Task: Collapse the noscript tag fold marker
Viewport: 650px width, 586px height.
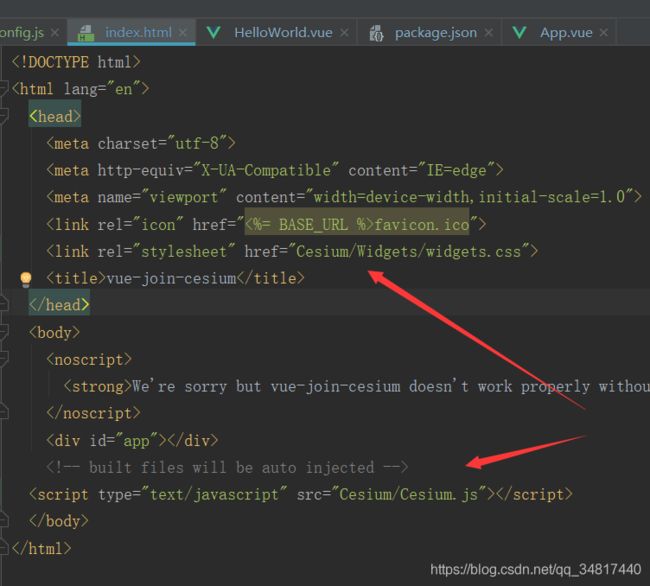Action: (x=4, y=359)
